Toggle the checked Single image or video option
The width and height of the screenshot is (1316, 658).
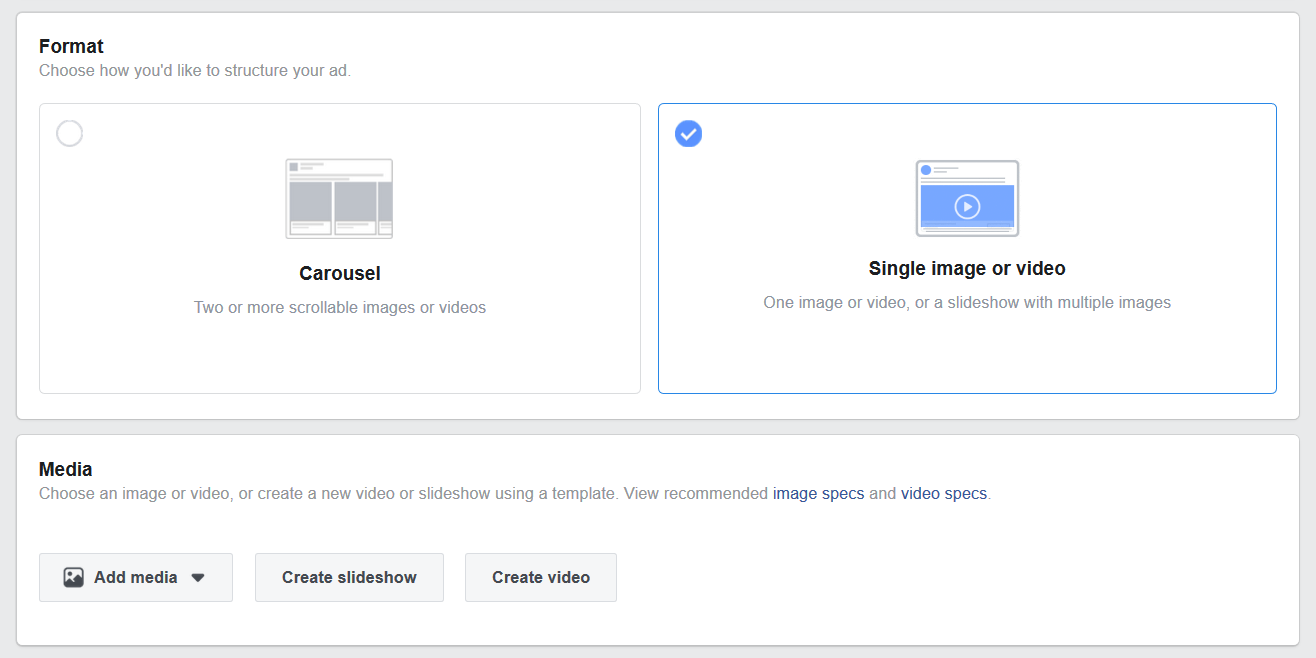688,133
